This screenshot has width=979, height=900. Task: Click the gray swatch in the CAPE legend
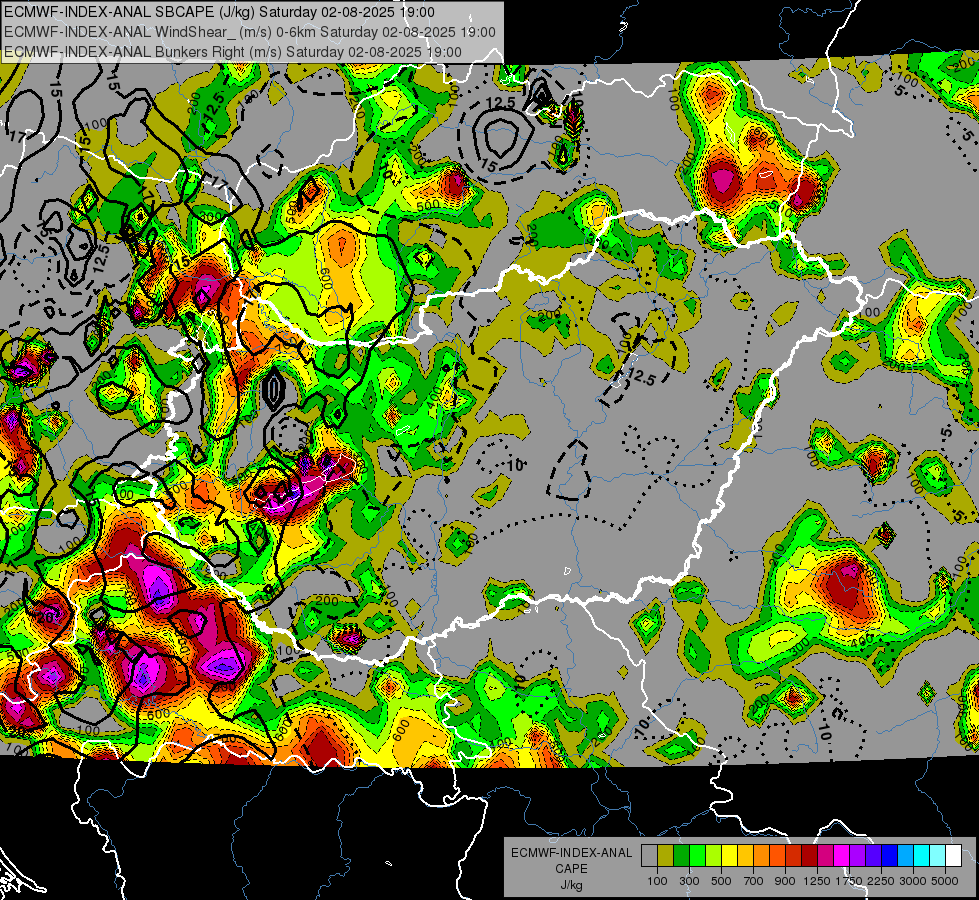tap(649, 856)
